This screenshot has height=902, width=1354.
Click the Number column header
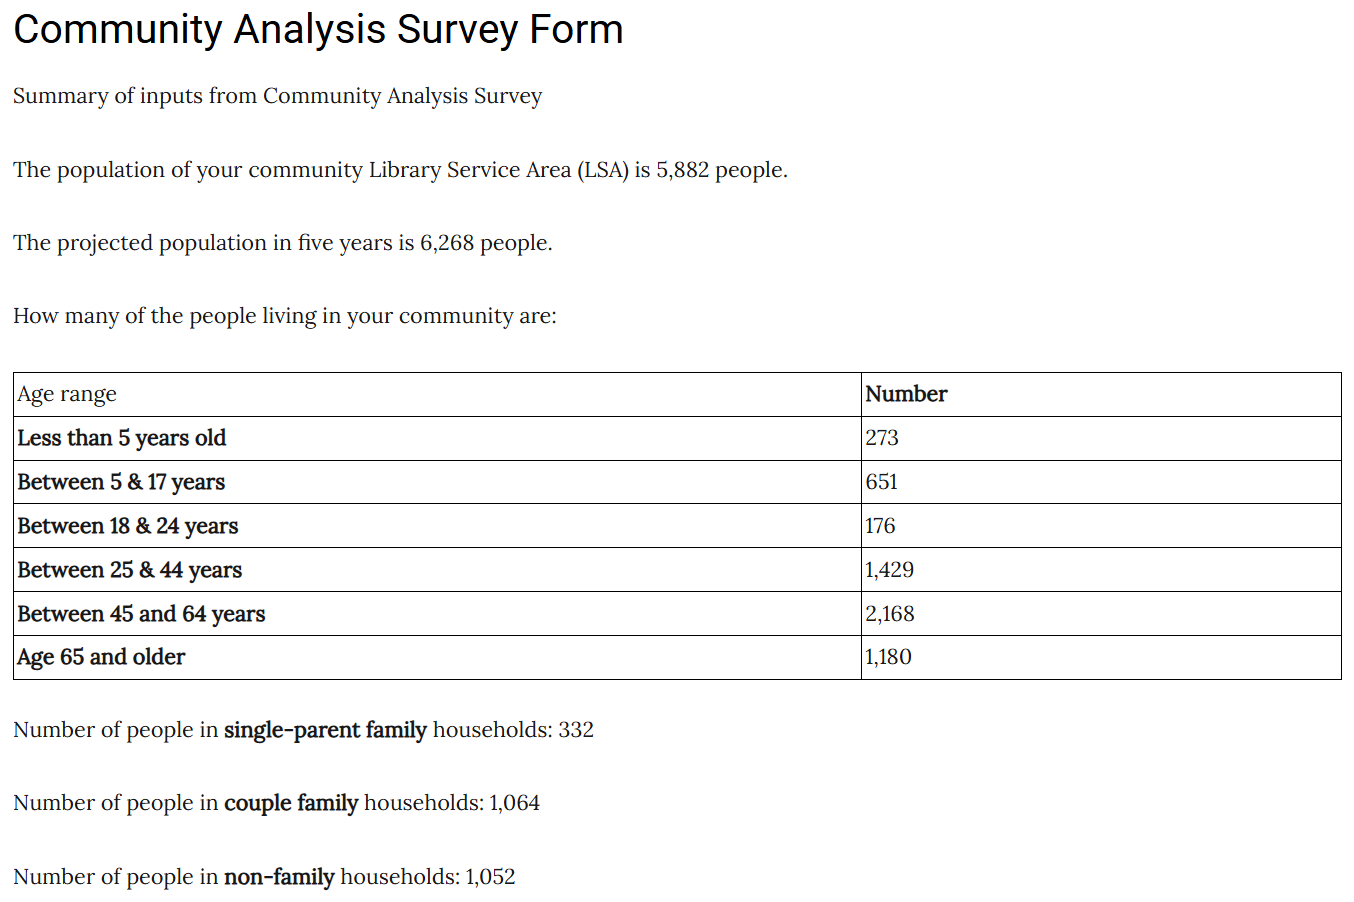pyautogui.click(x=1101, y=394)
